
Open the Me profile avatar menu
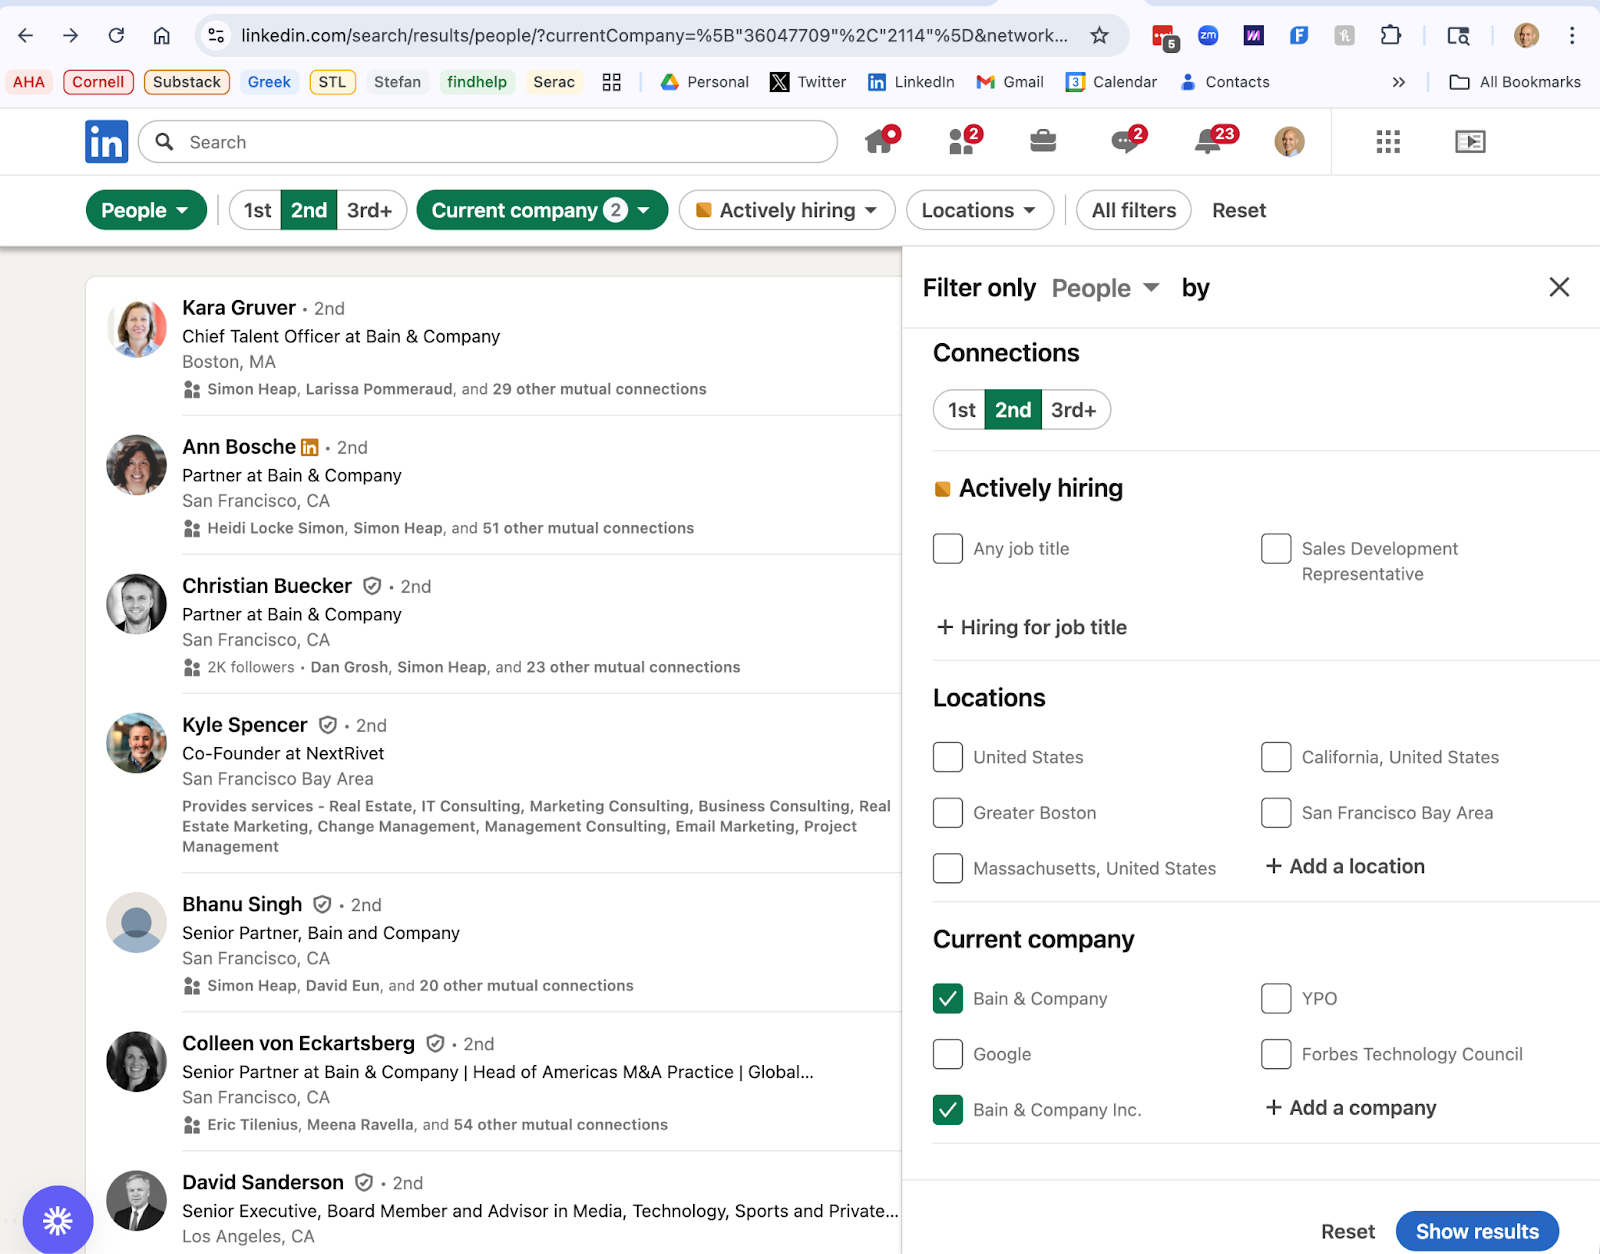pos(1289,141)
